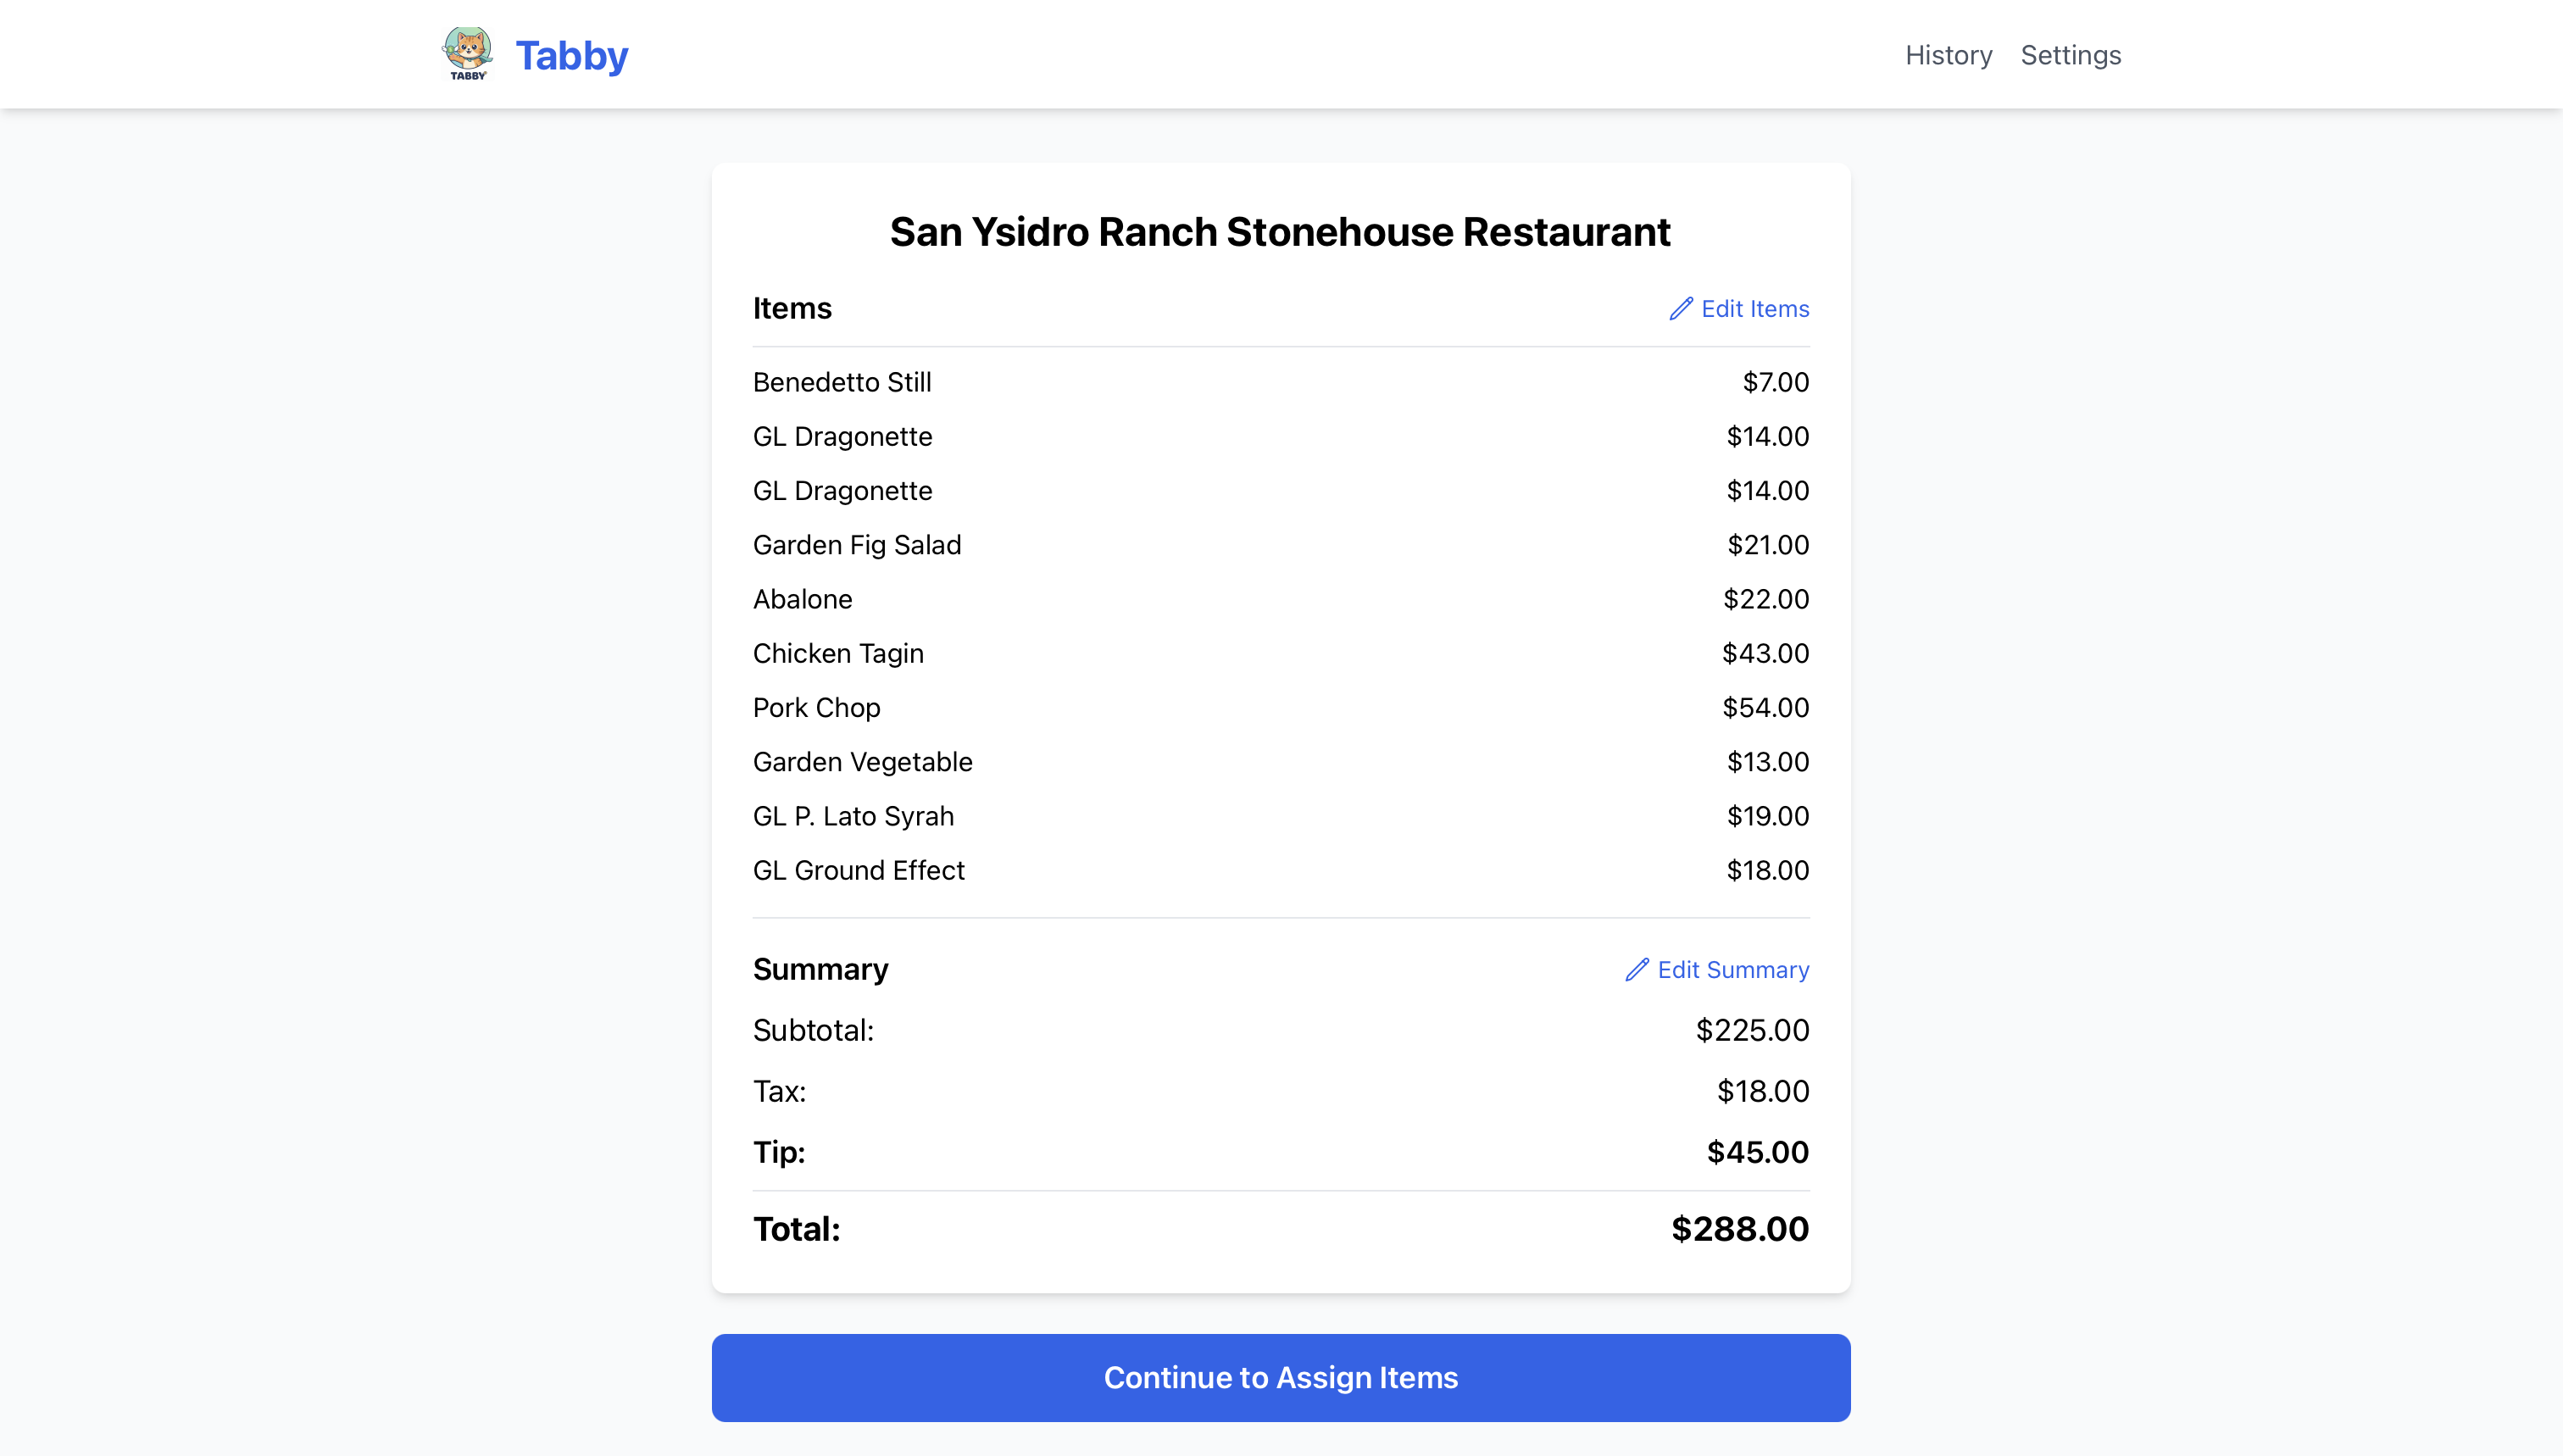Image resolution: width=2563 pixels, height=1456 pixels.
Task: Click the Abalone item name
Action: pos(803,599)
